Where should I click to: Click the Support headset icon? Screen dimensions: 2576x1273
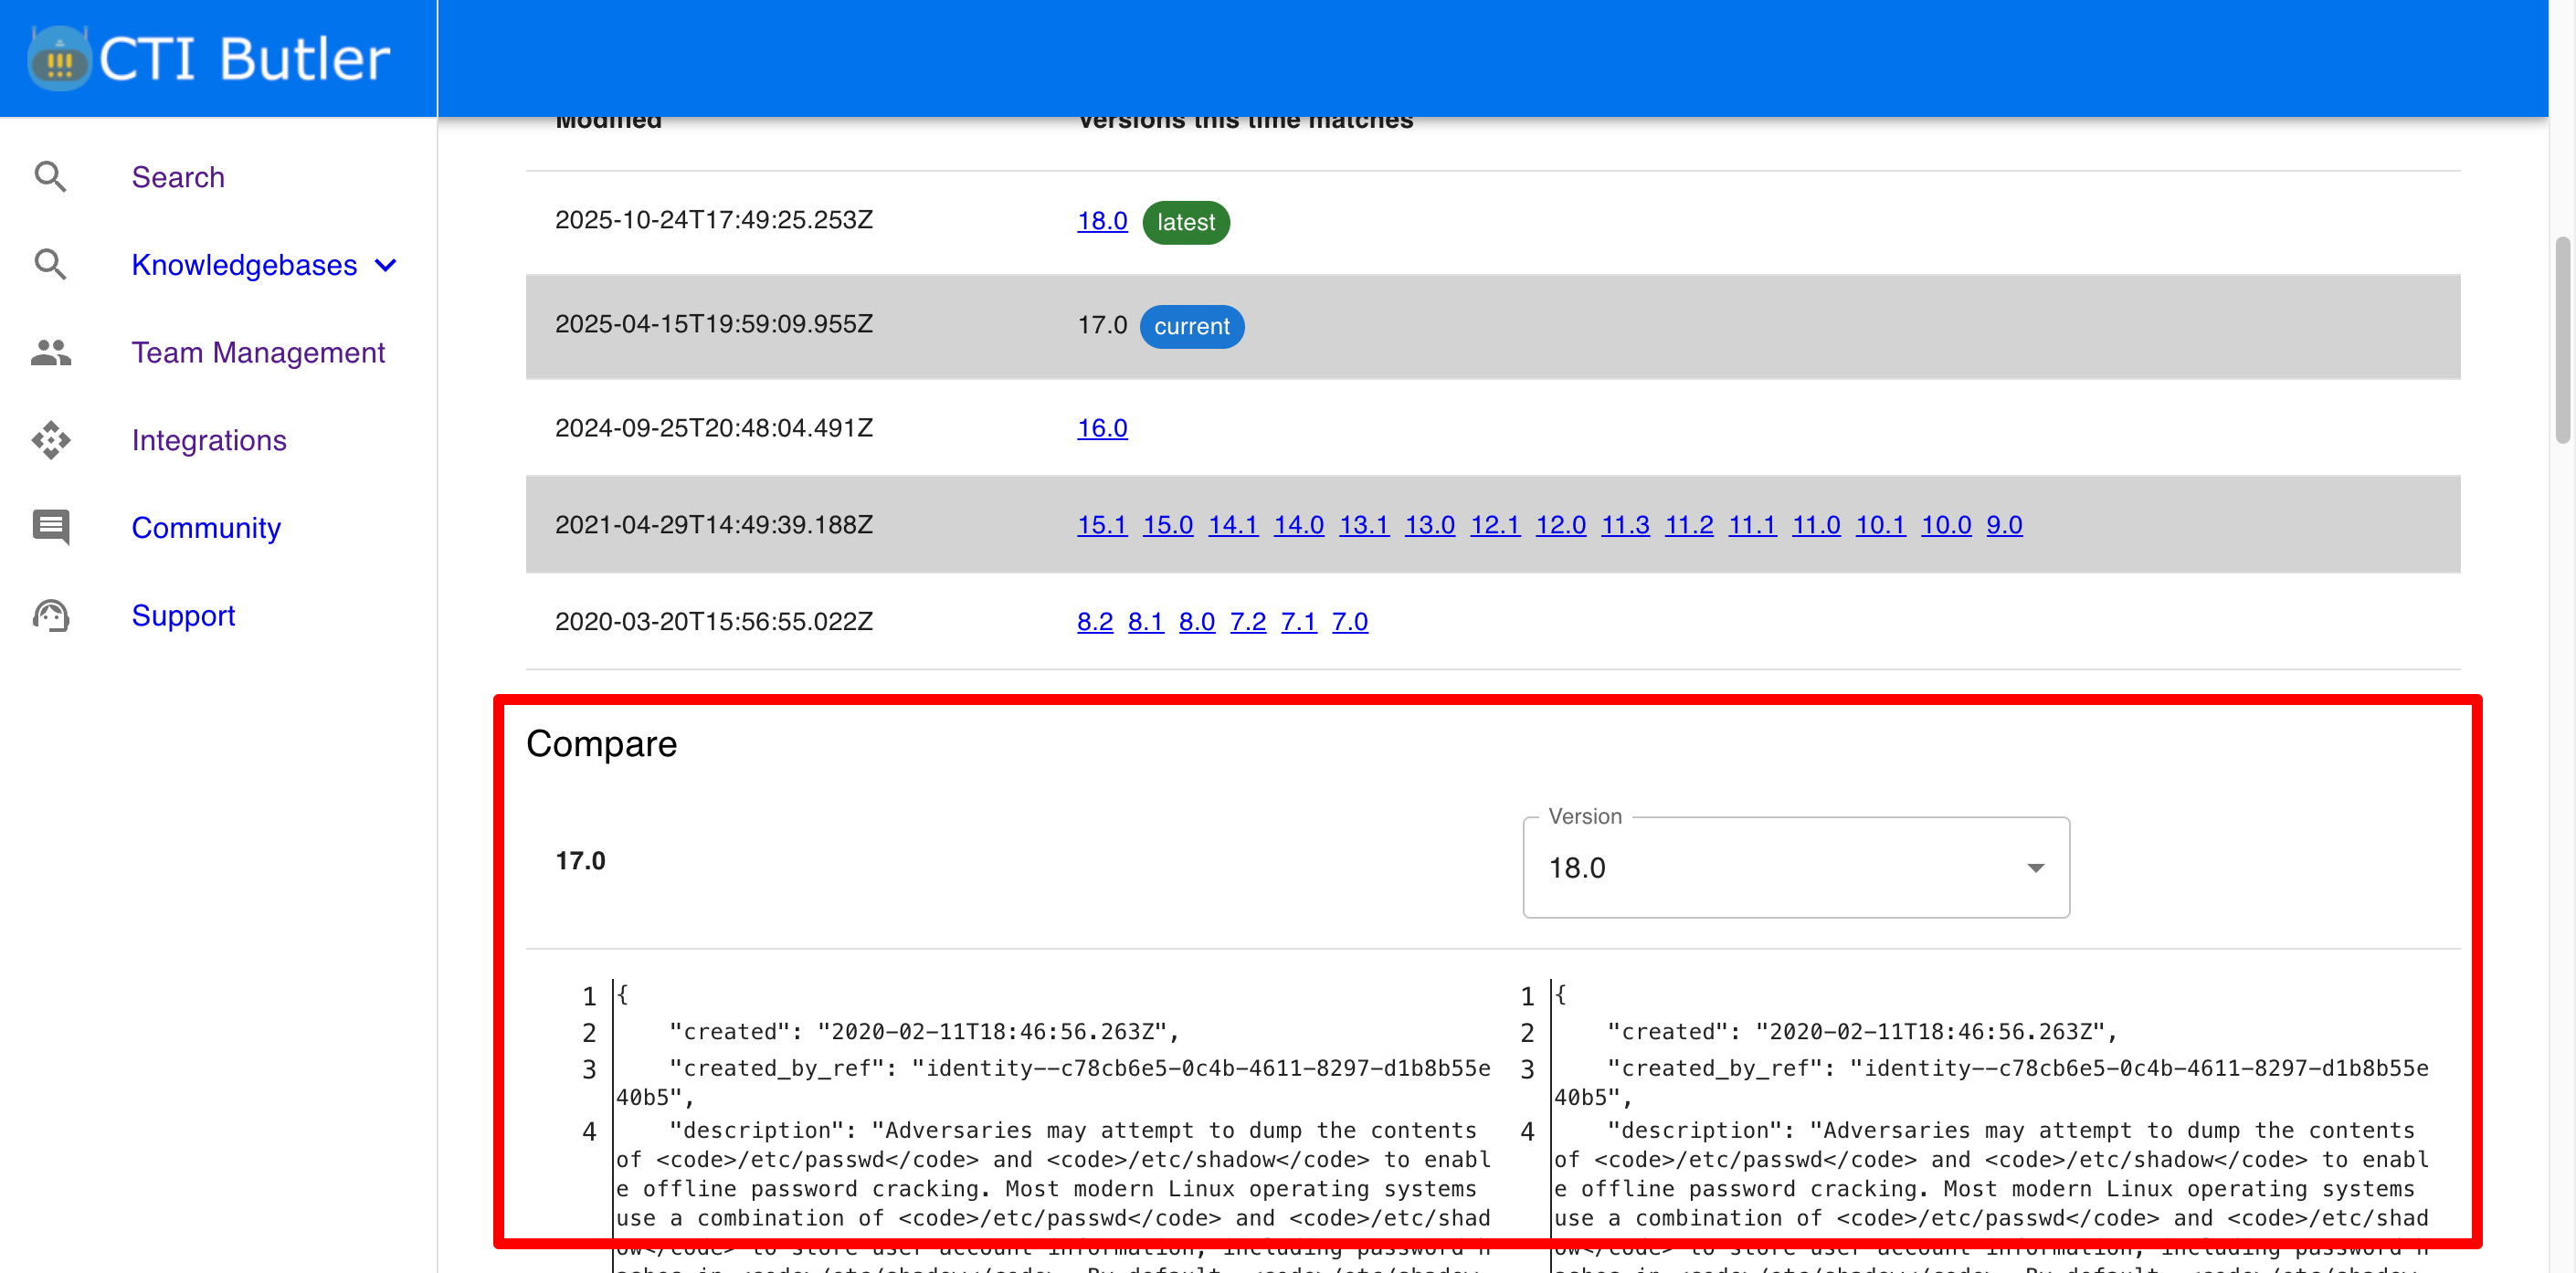(50, 615)
